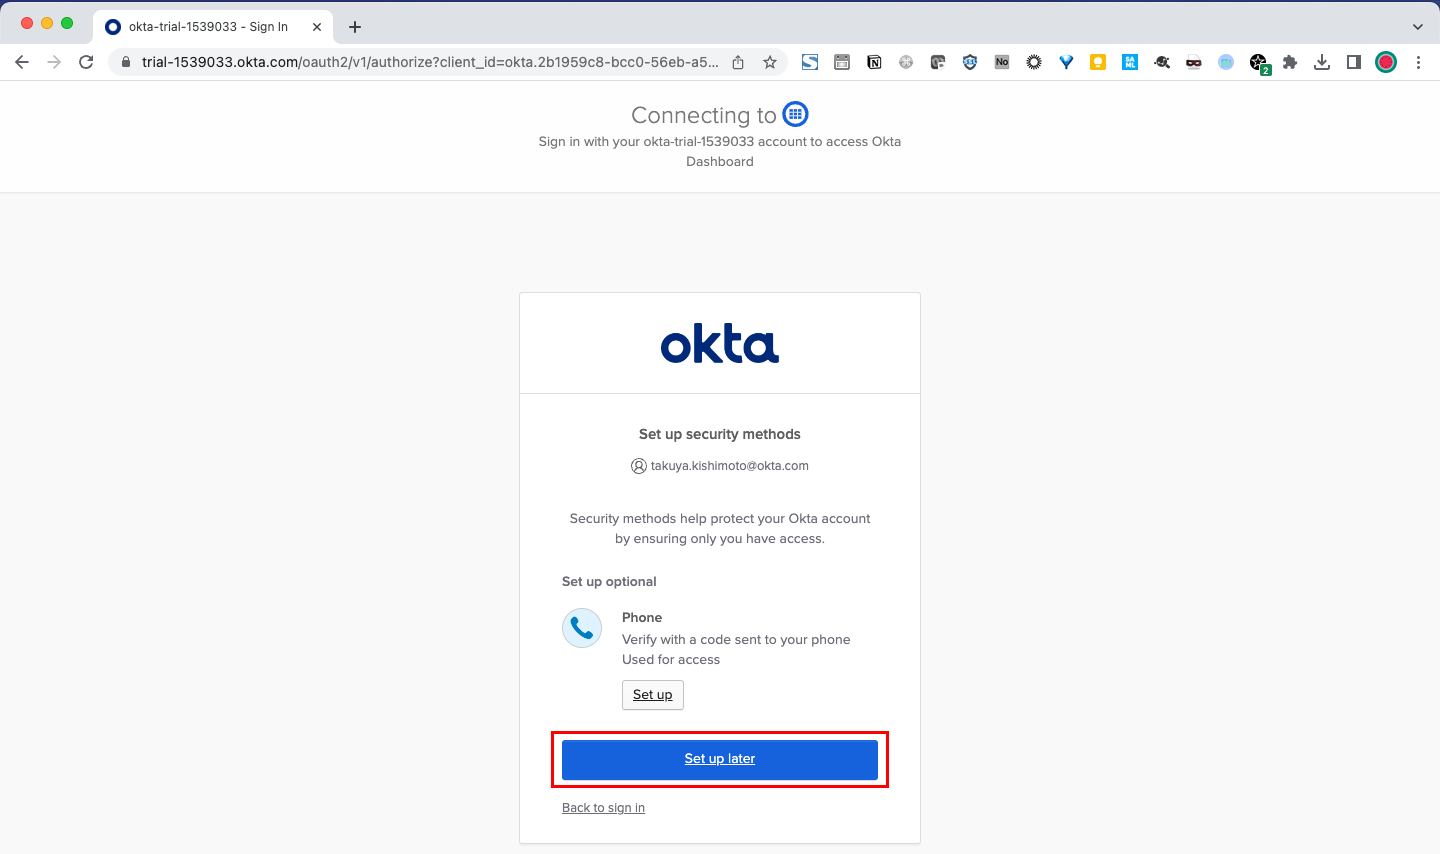Click the Notion extension icon
Viewport: 1440px width, 854px height.
tap(874, 62)
